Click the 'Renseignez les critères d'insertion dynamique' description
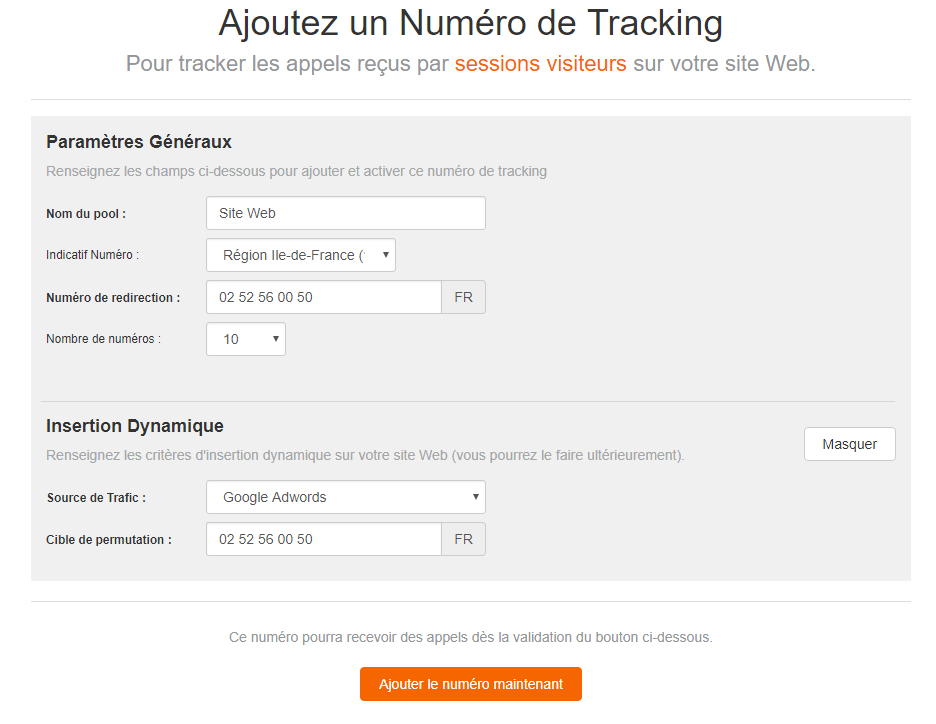The width and height of the screenshot is (936, 724). (365, 455)
